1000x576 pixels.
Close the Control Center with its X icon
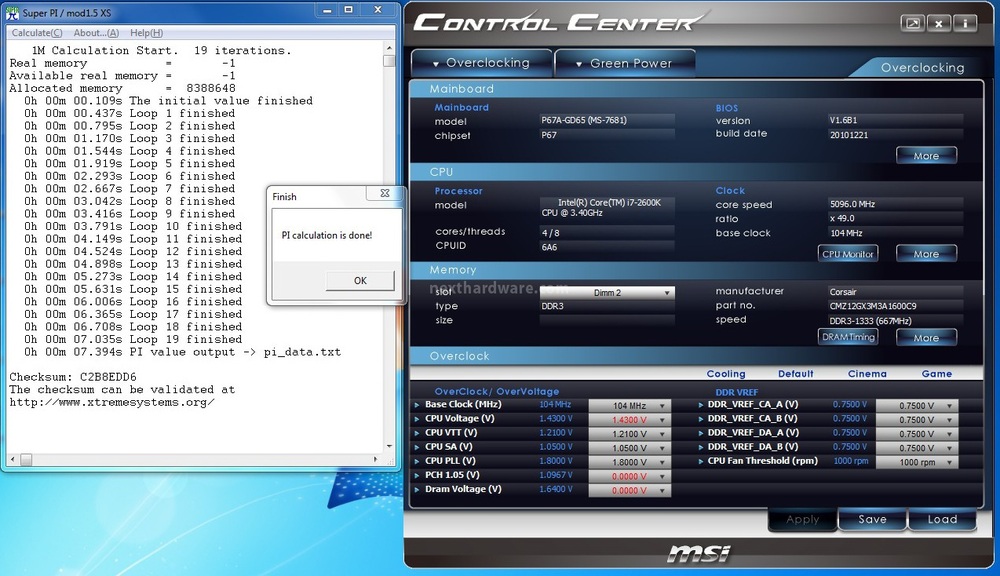[x=939, y=24]
